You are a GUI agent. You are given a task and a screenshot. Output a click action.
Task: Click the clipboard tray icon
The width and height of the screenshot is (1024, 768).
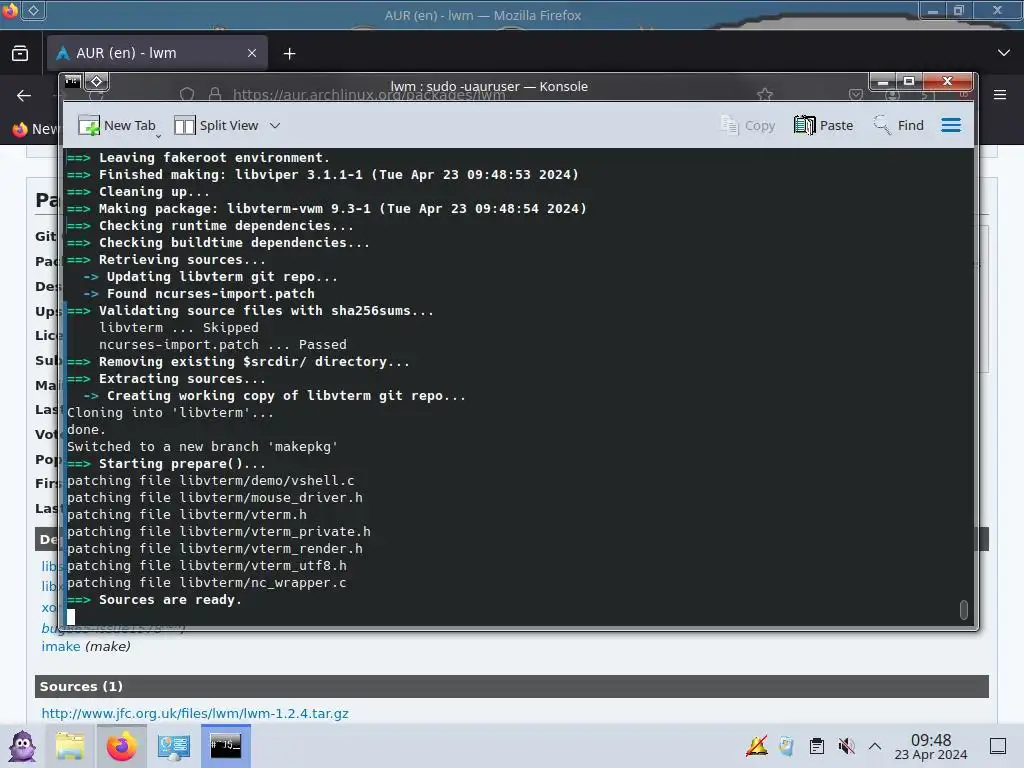816,746
